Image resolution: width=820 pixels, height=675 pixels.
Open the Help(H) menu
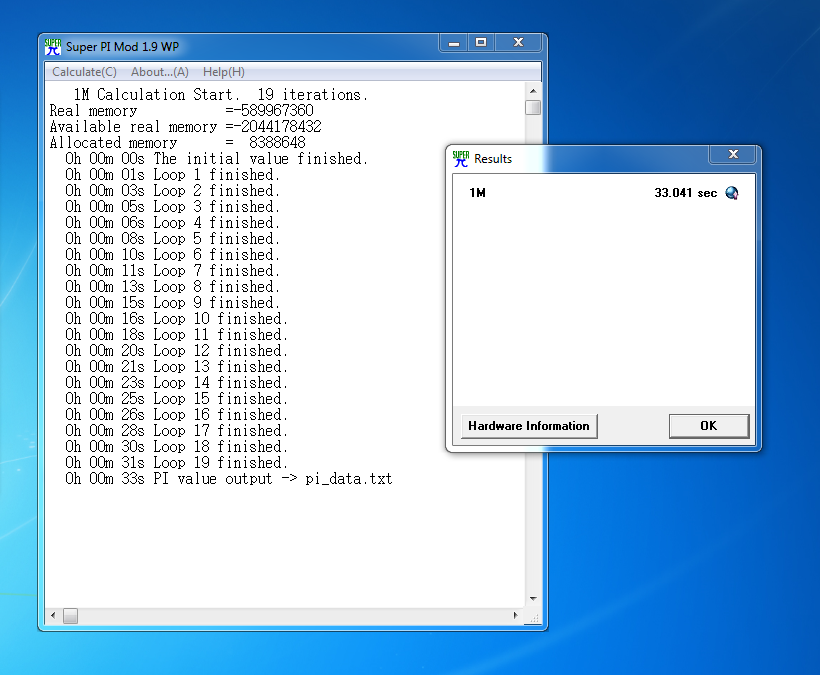[223, 72]
